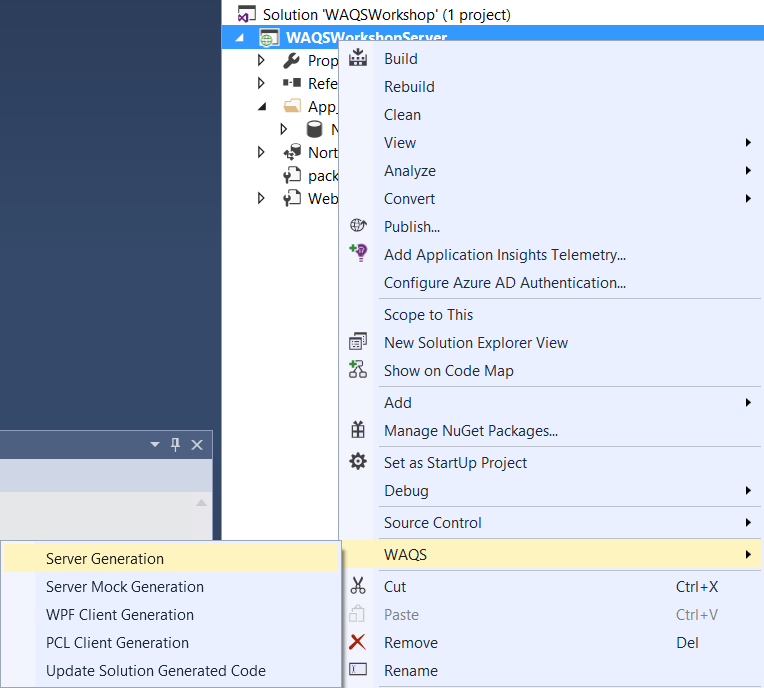Collapse the WAQSWorkshopServer project node
The height and width of the screenshot is (688, 764).
click(239, 38)
